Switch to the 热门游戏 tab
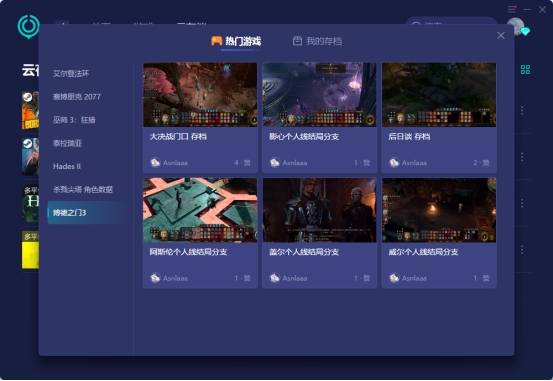This screenshot has width=553, height=381. coord(236,41)
